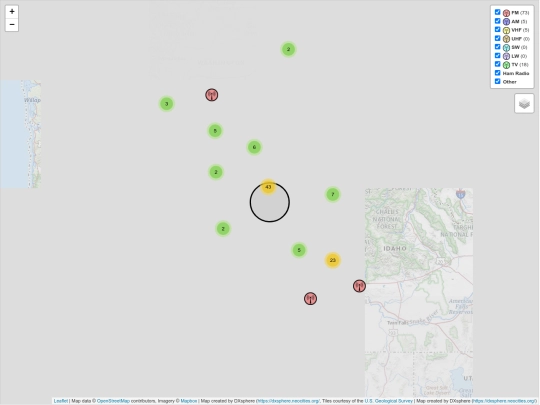Open the yellow cluster marked 43
The width and height of the screenshot is (540, 405).
click(268, 187)
